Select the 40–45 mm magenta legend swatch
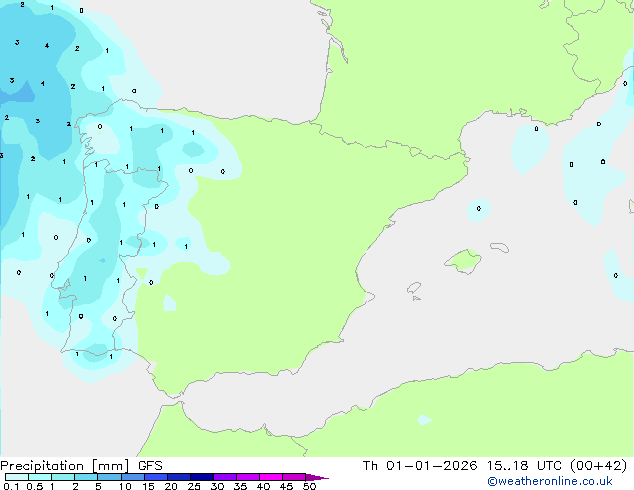 [x=271, y=477]
